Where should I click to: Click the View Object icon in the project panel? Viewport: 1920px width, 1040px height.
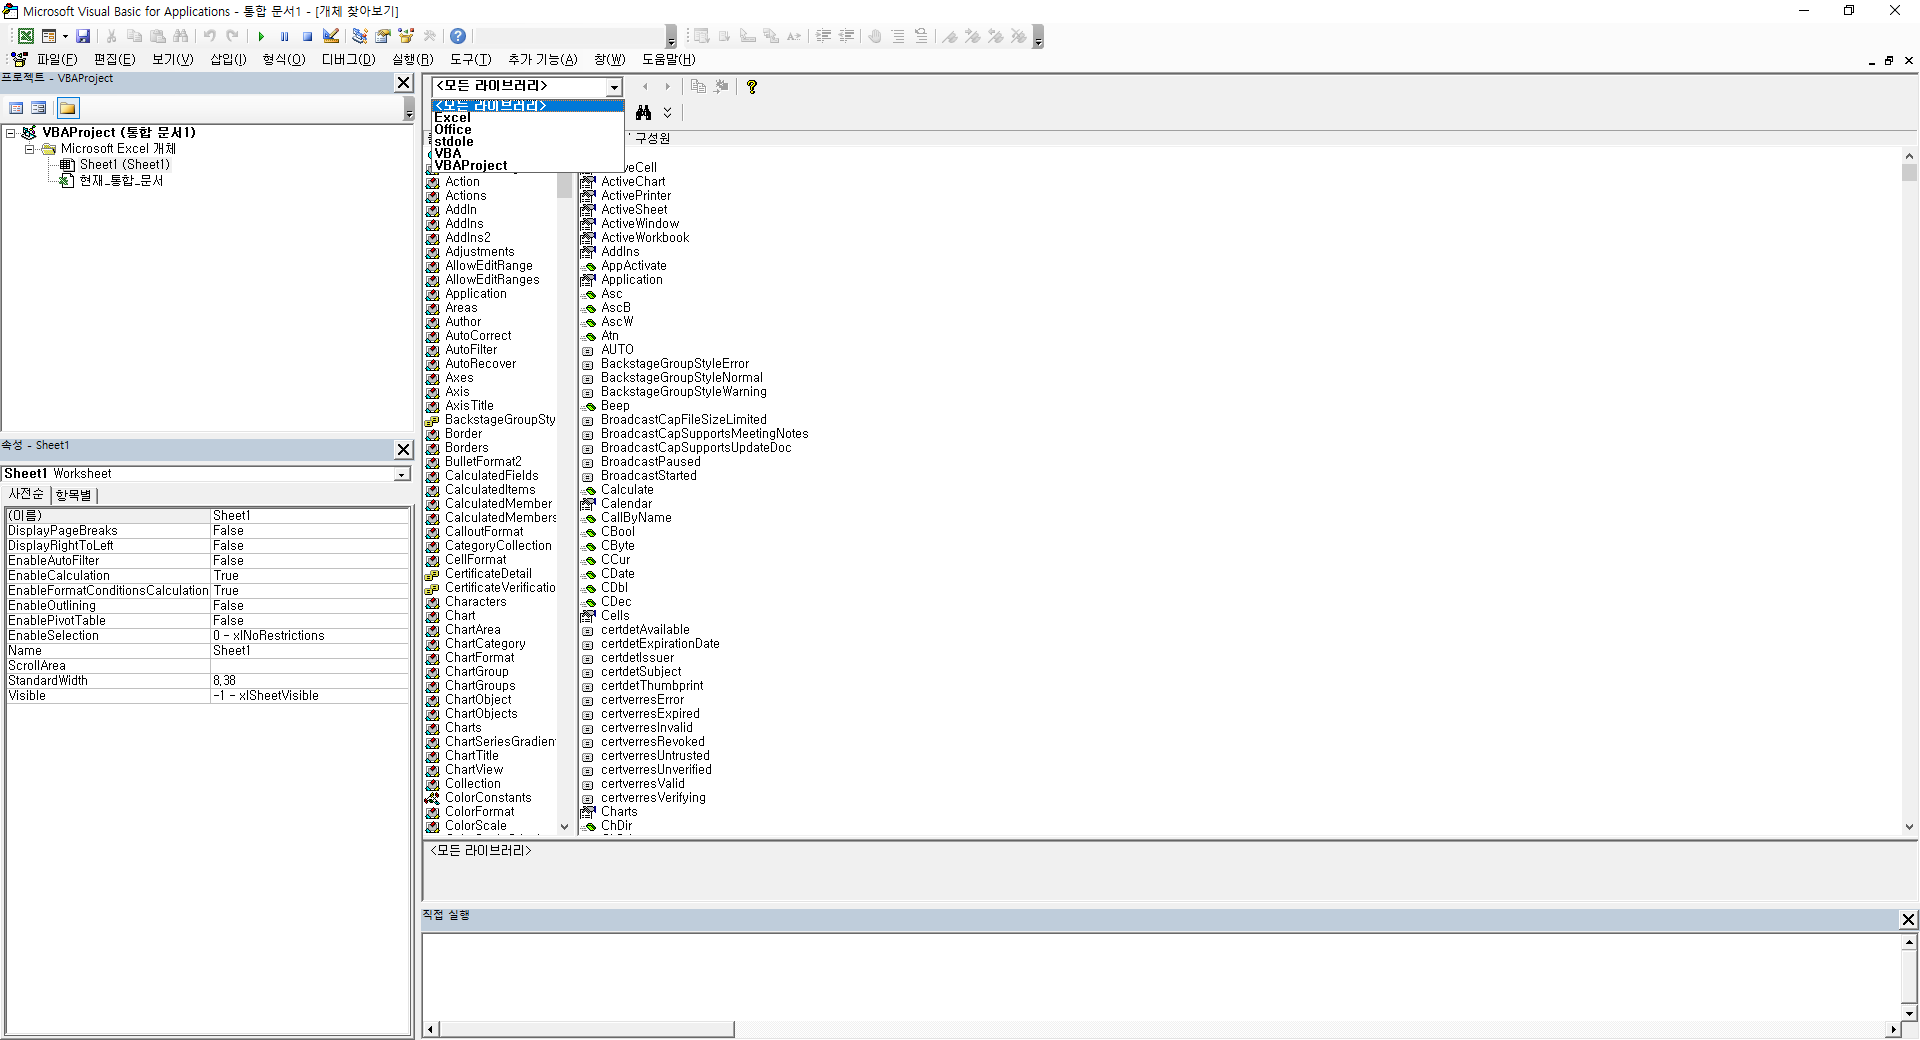coord(39,108)
